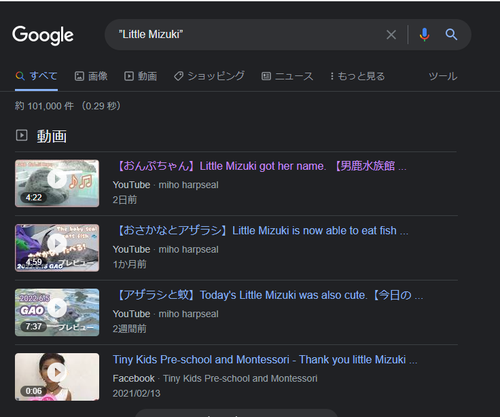Screen dimensions: 500x417
Task: Click the 1か月前 date text
Action: pos(129,264)
